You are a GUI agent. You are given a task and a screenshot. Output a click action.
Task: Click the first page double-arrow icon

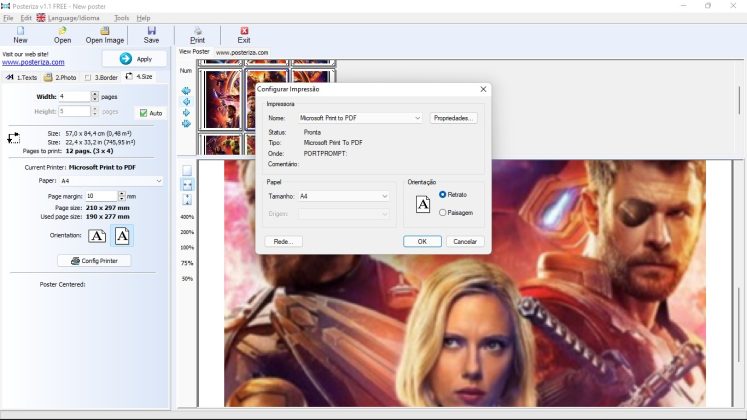[186, 90]
